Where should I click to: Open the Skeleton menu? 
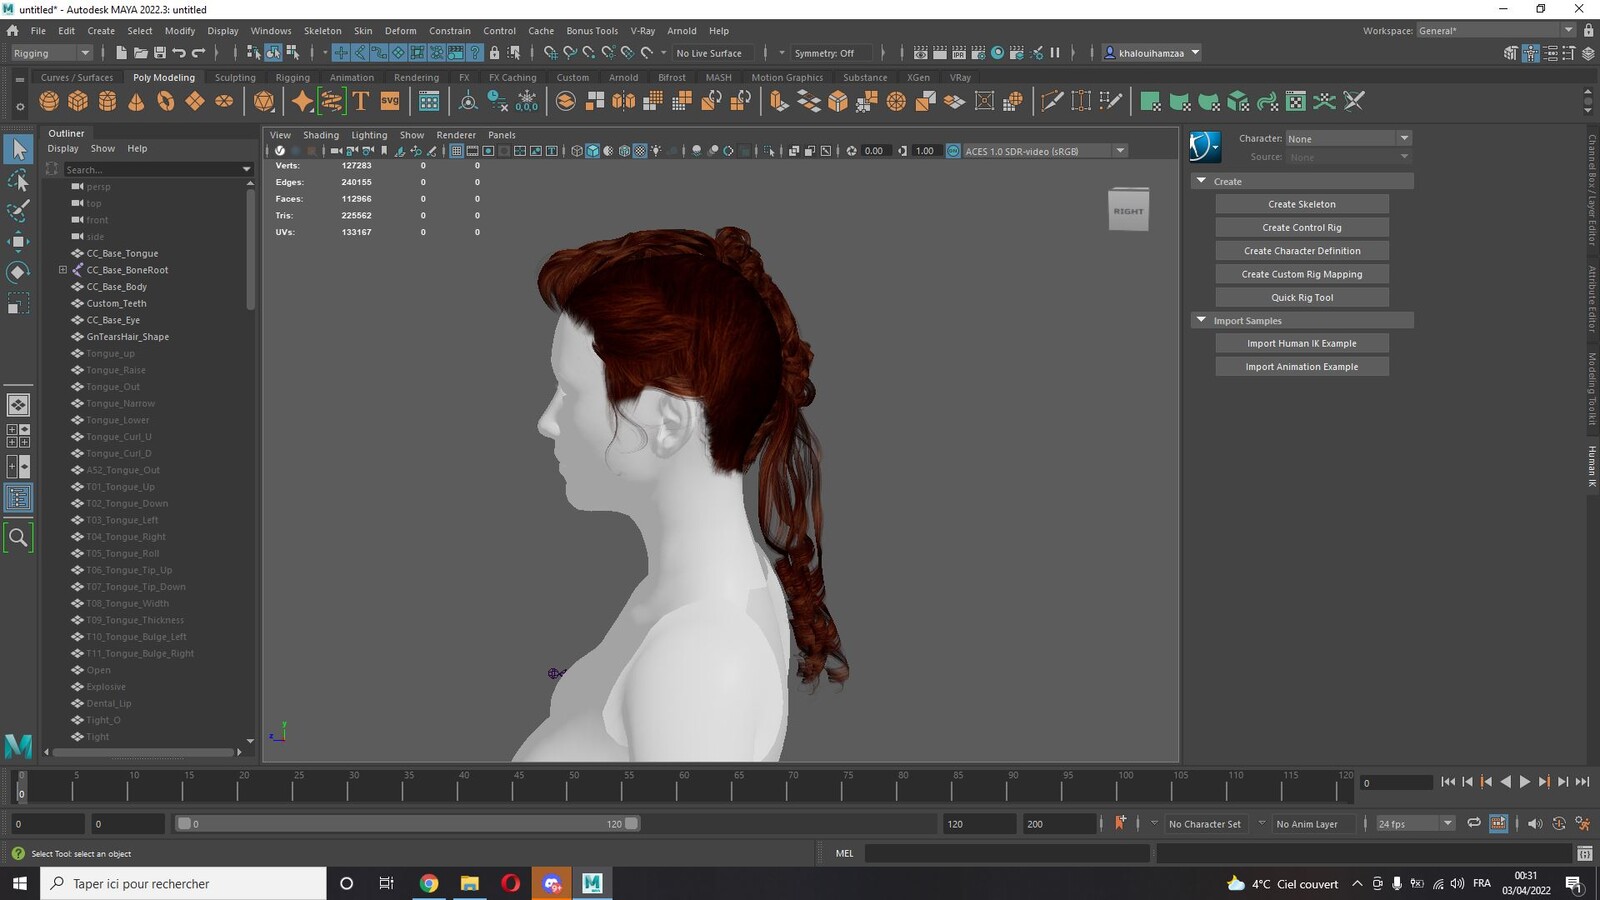(x=322, y=31)
